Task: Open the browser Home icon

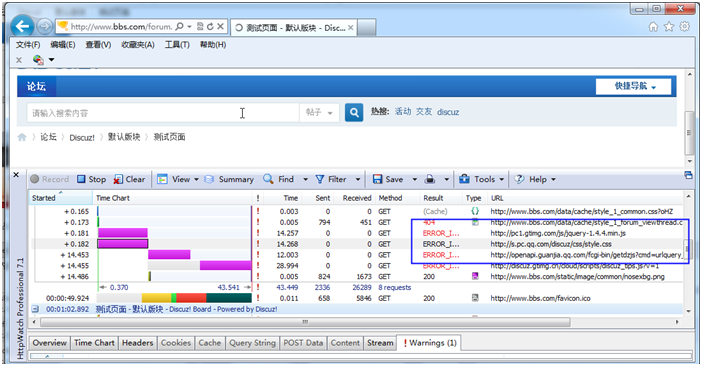Action: [653, 27]
